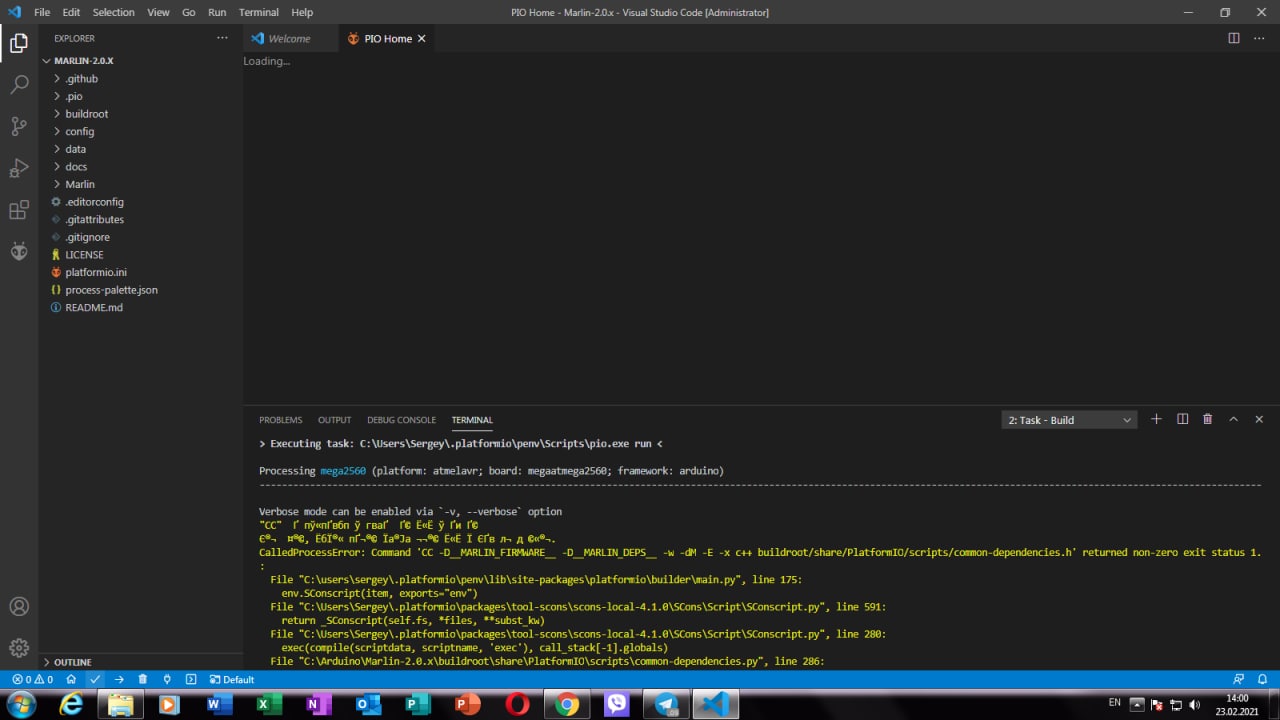The image size is (1280, 720).
Task: Open the Source Control view
Action: 19,126
